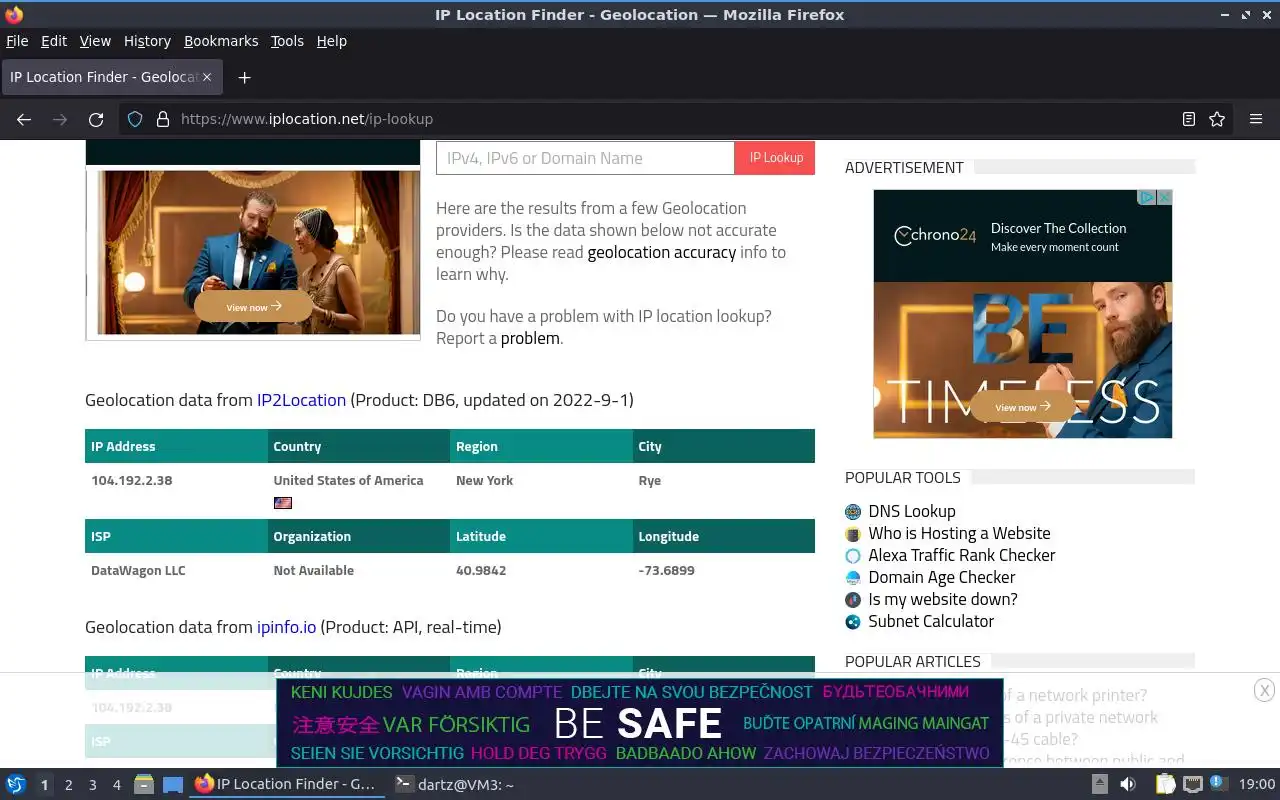Open the Bookmarks menu
The image size is (1280, 800).
tap(221, 41)
